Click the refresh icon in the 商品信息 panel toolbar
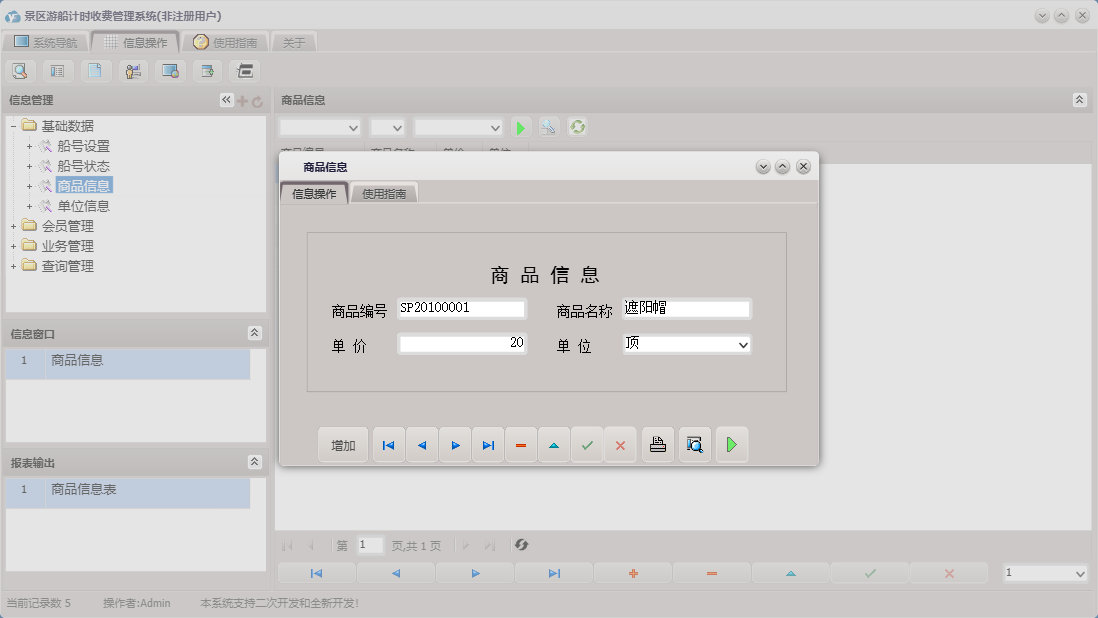 [x=578, y=127]
